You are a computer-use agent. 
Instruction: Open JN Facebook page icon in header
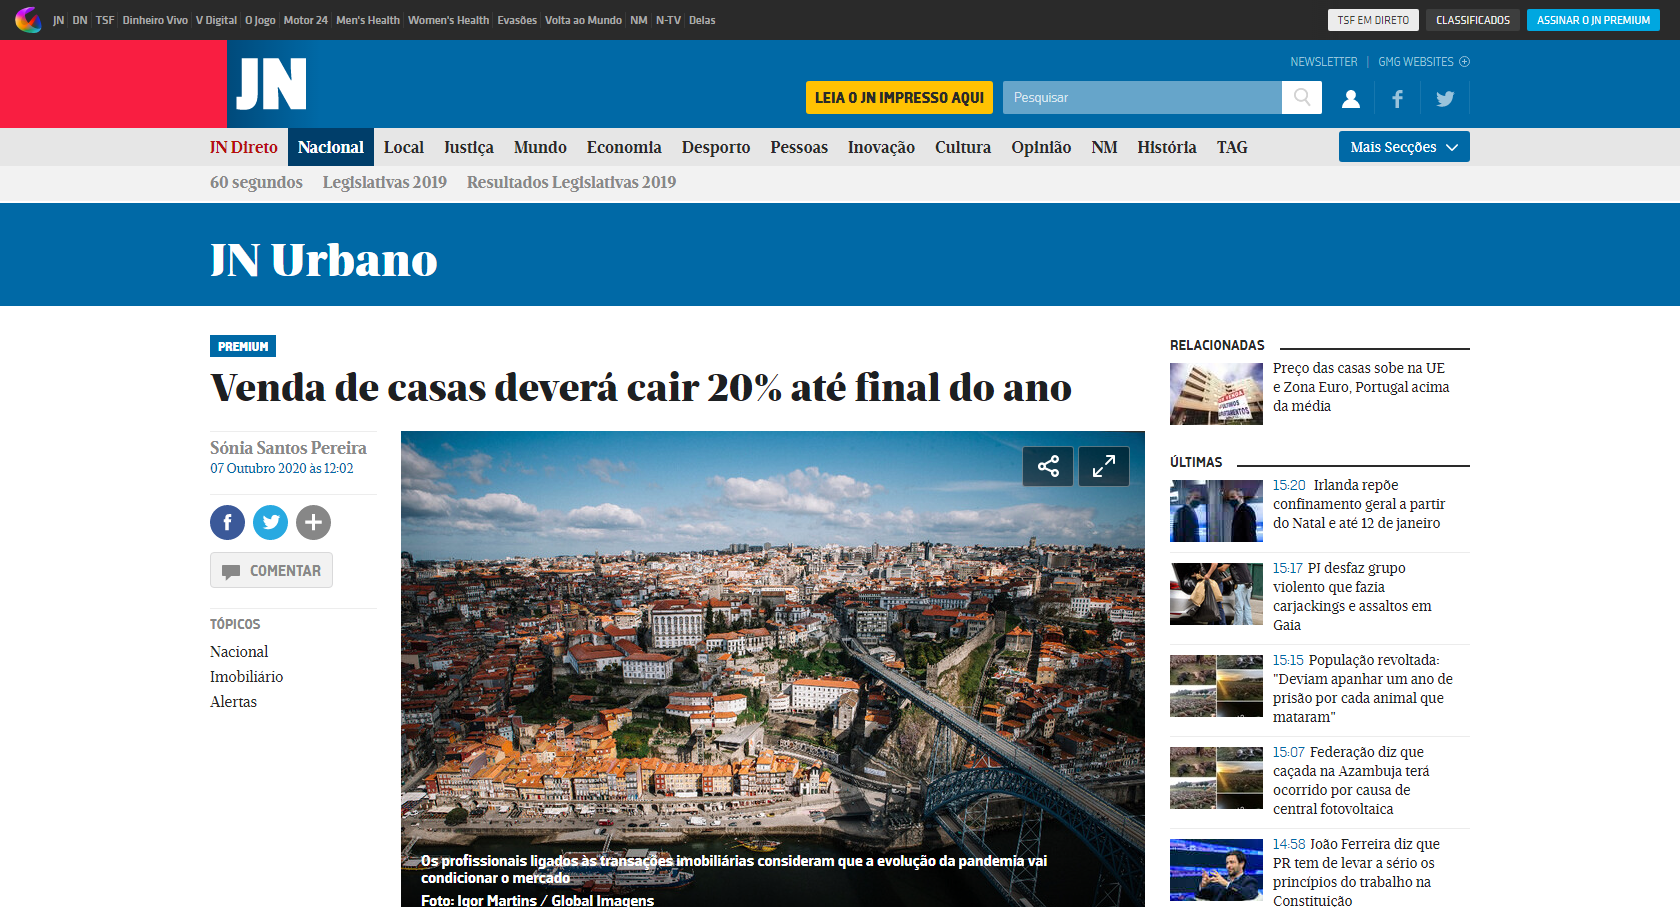pyautogui.click(x=1398, y=98)
